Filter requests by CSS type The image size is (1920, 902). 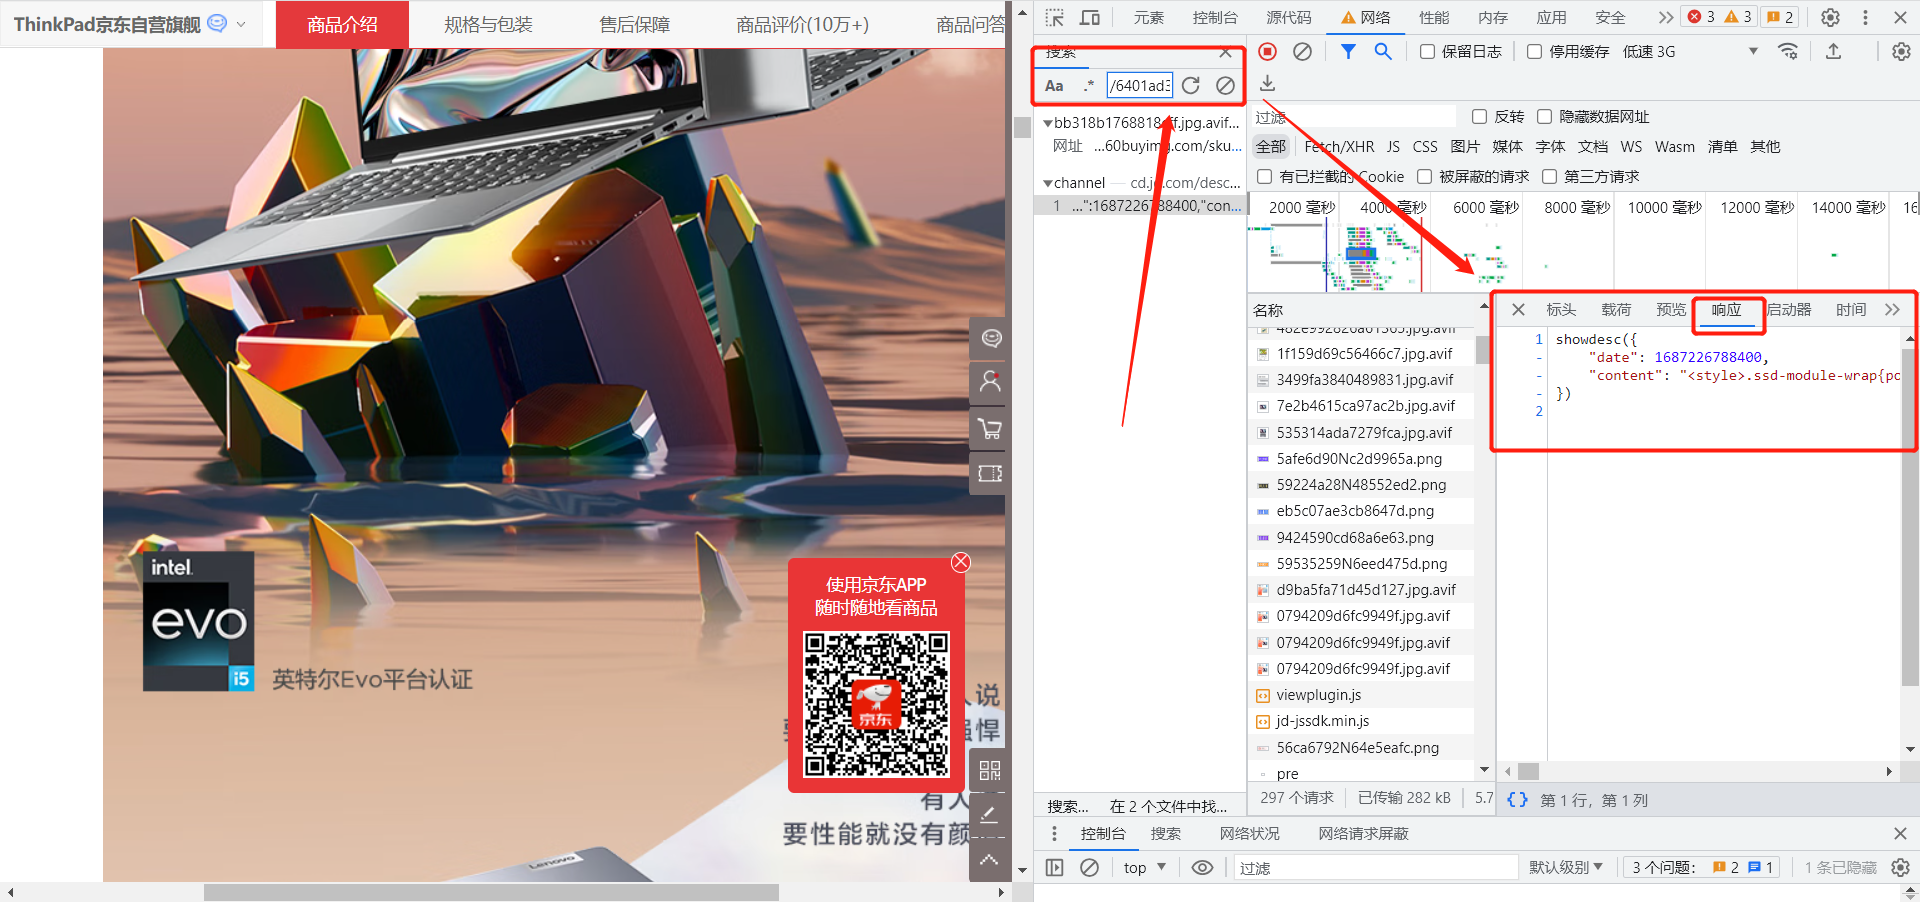[x=1425, y=146]
